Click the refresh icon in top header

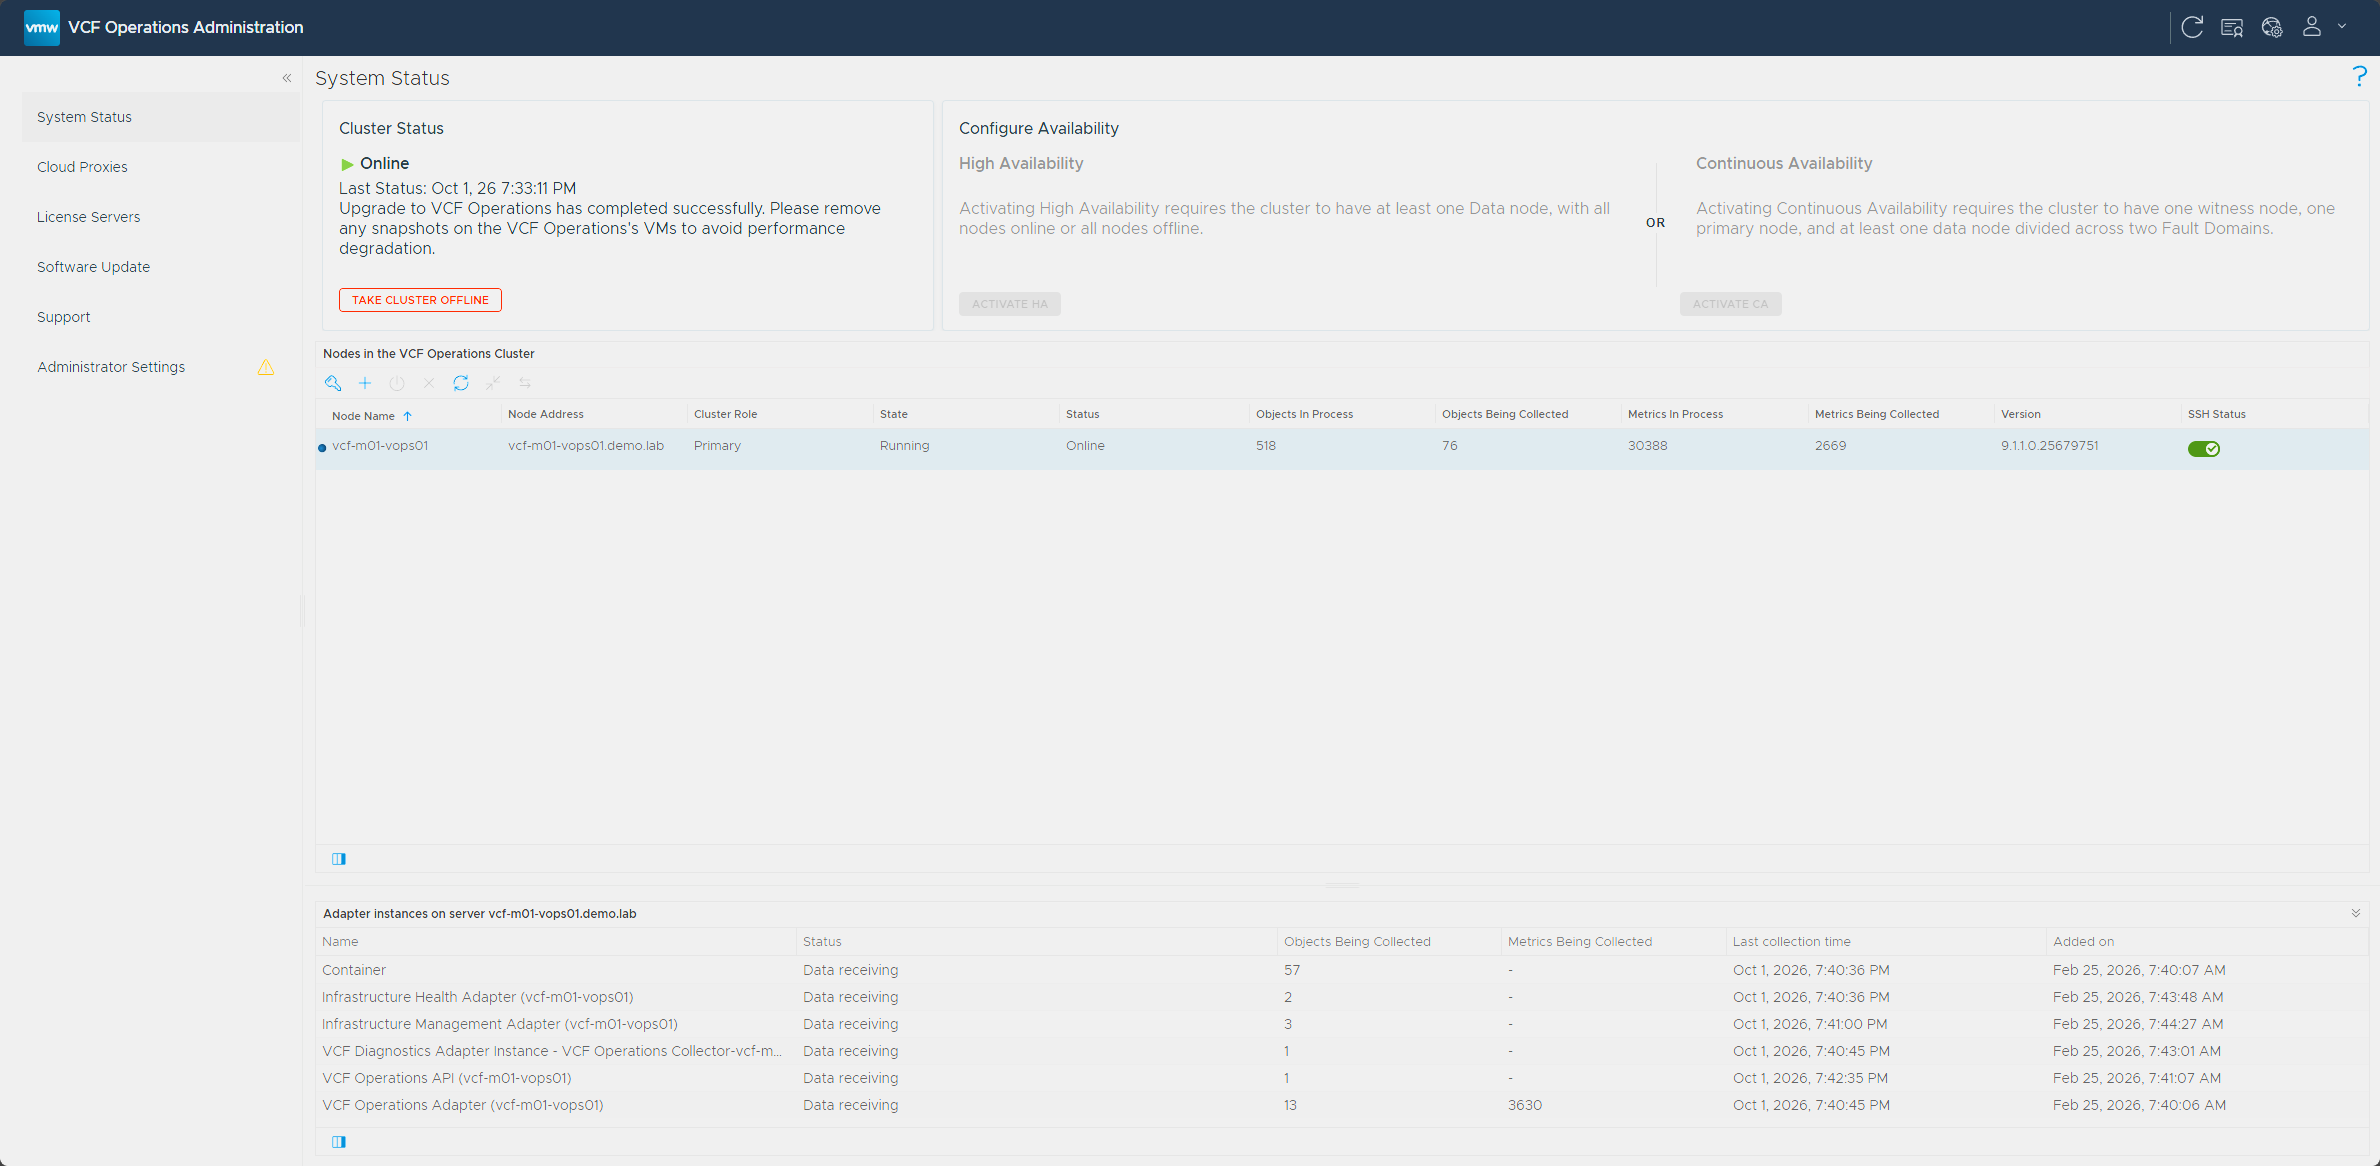[x=2192, y=27]
